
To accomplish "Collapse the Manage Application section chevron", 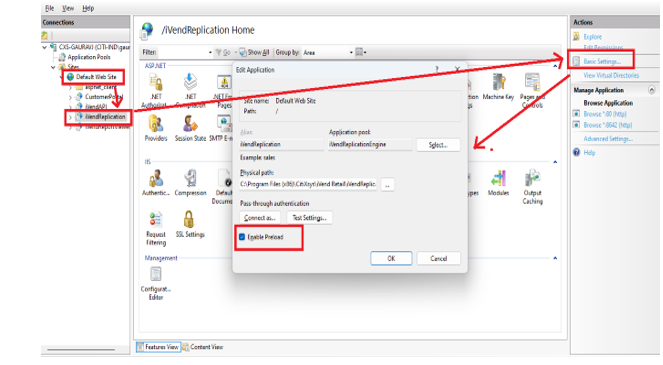I will [x=652, y=90].
